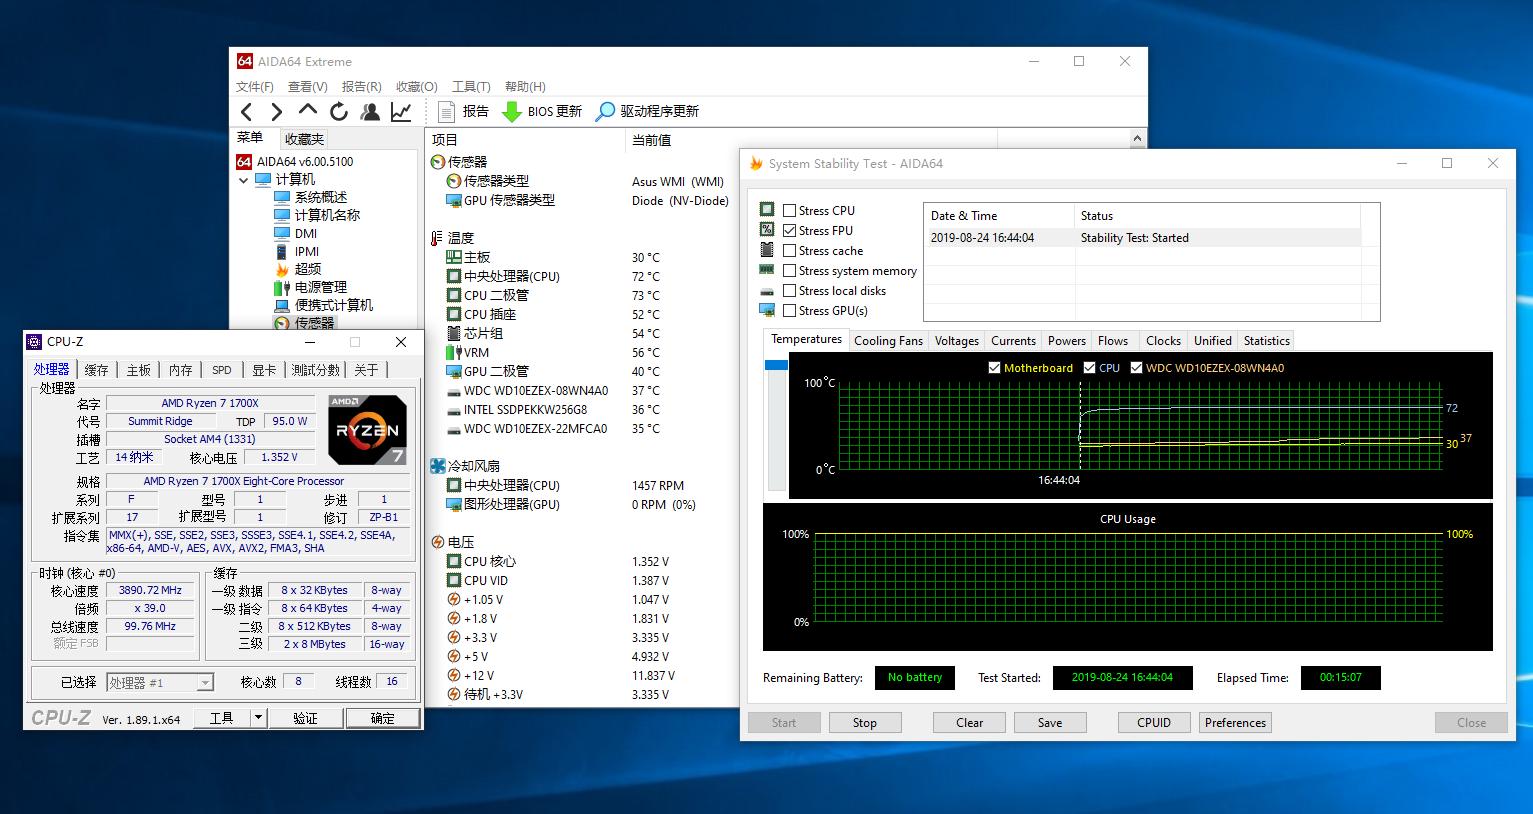Click the Stress CPU chip icon
Screen dimensions: 1533x814
click(767, 210)
